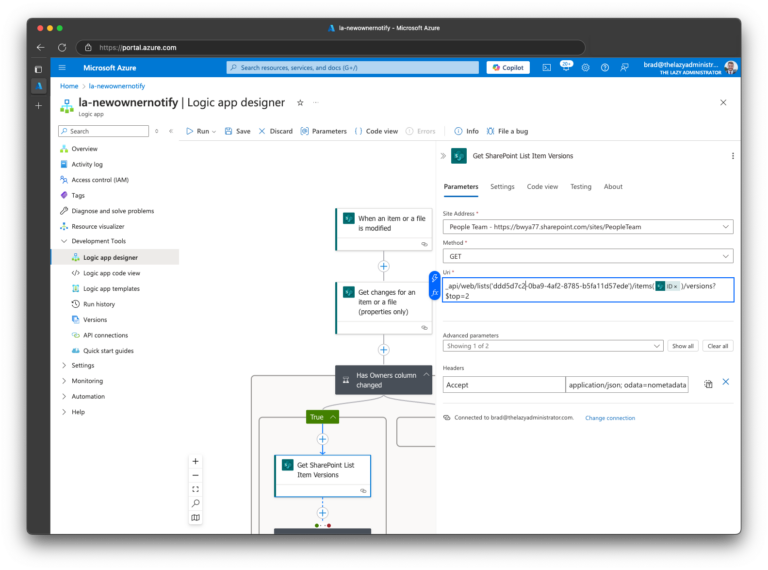
Task: Open the Run button dropdown arrow
Action: (x=214, y=132)
